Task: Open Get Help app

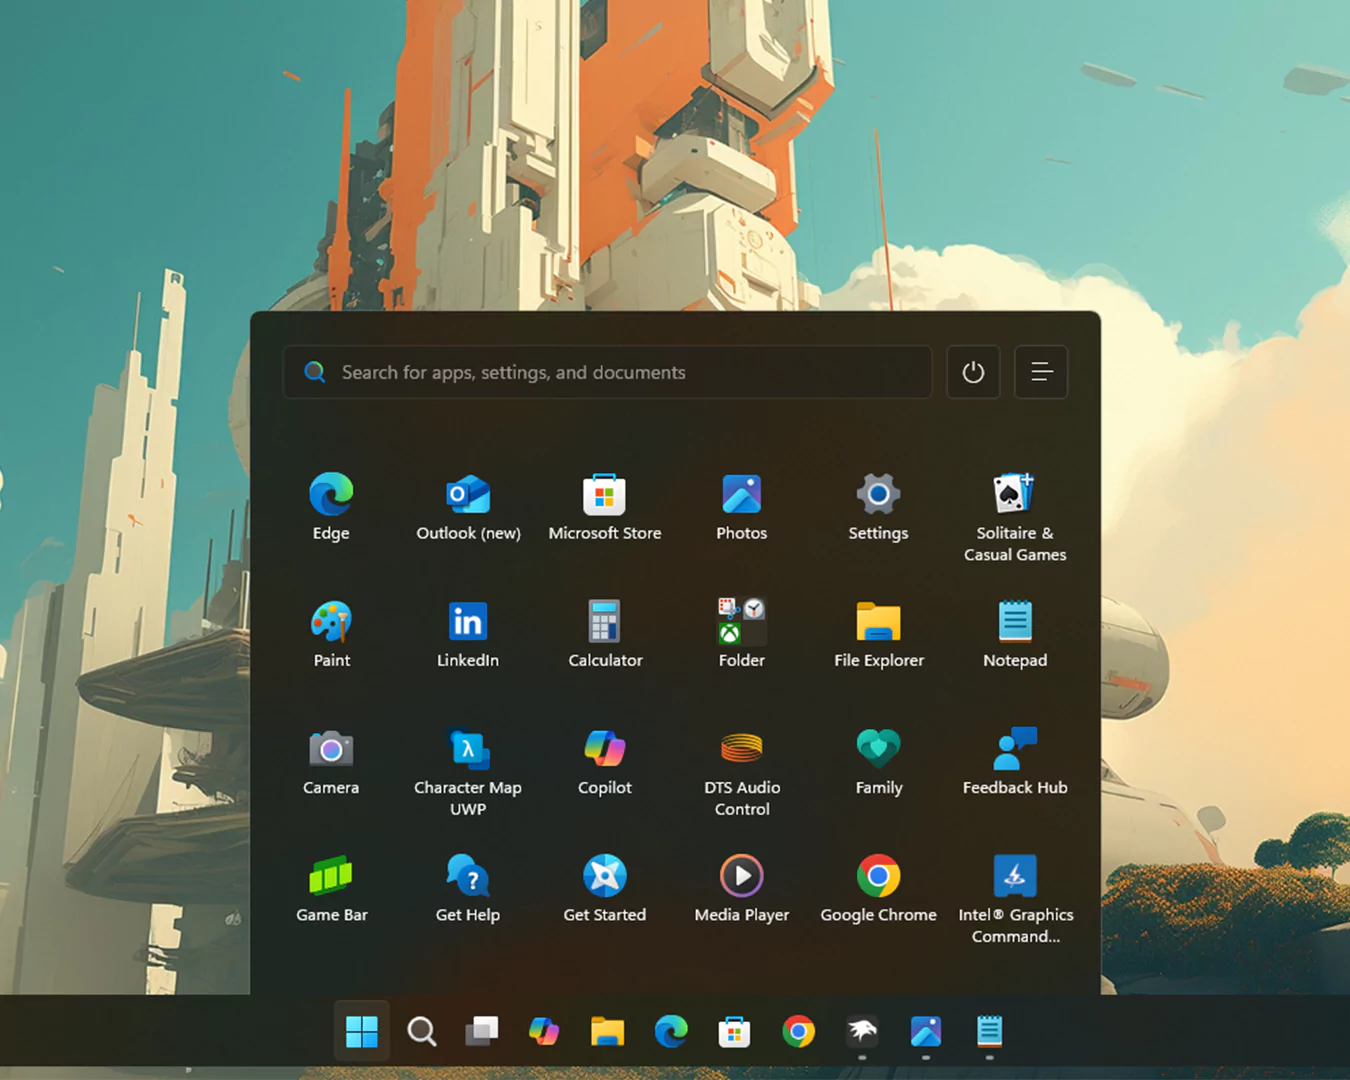Action: [x=468, y=888]
